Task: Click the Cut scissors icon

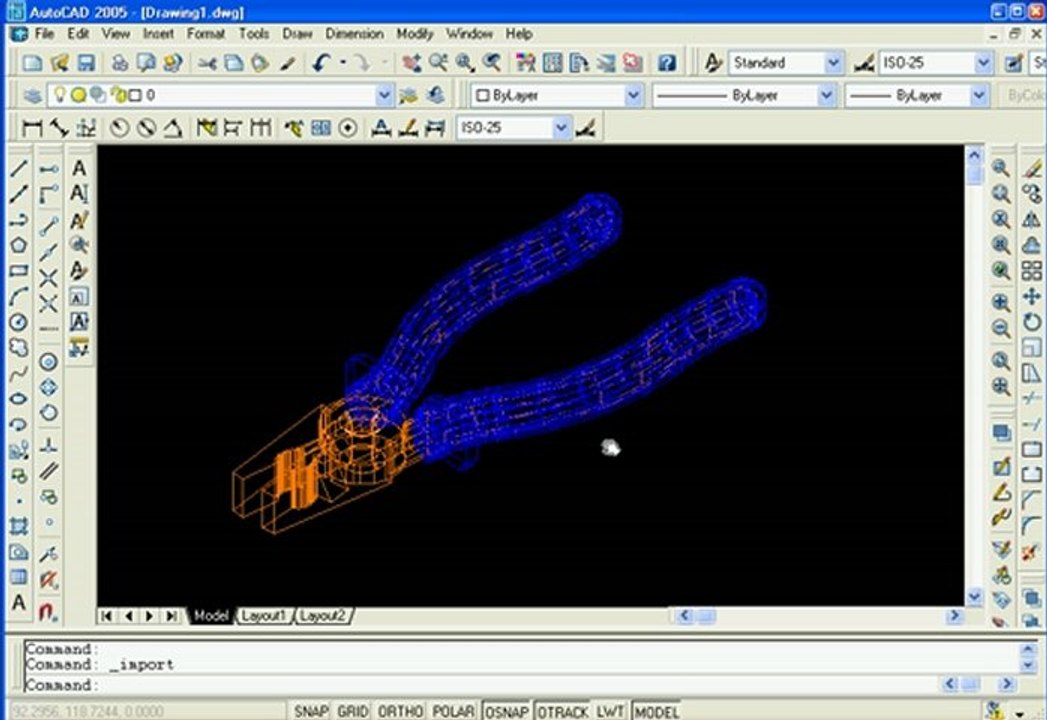Action: tap(207, 63)
